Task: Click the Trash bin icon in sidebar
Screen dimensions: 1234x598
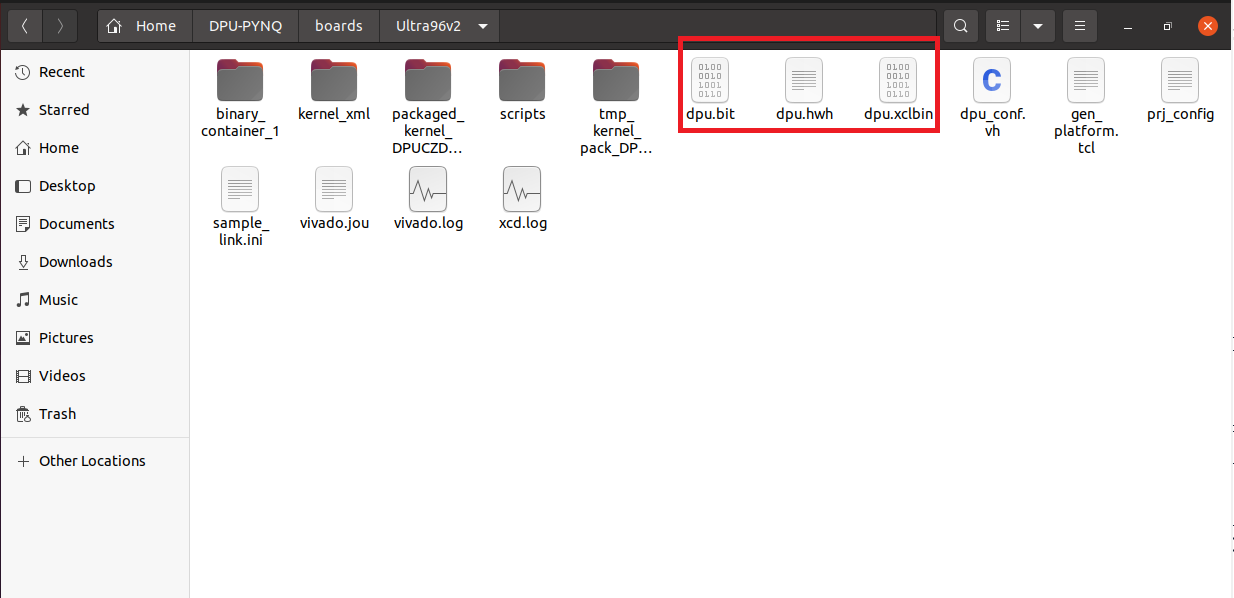Action: tap(23, 414)
